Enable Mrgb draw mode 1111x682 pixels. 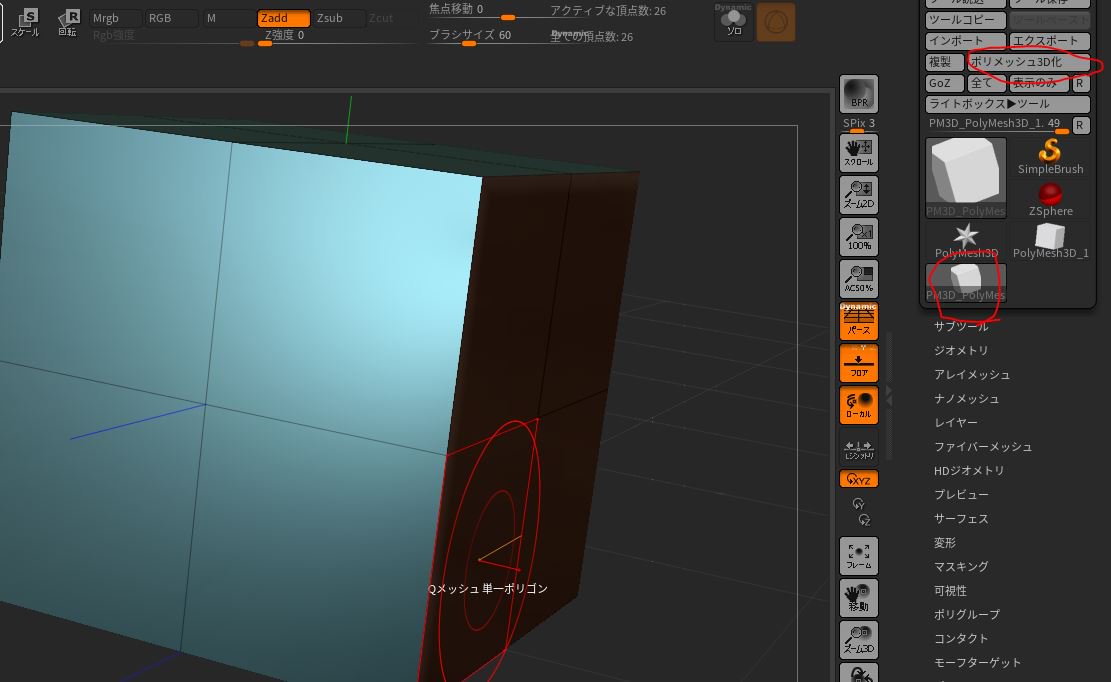(115, 18)
